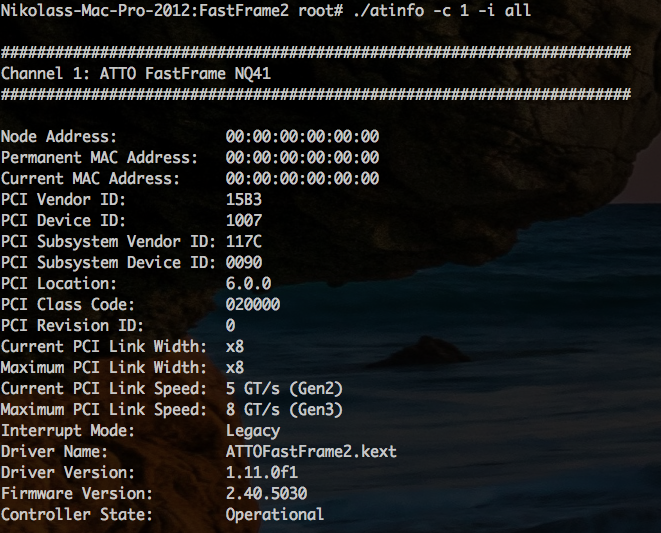Click the 'Interrupt Mode:' label
This screenshot has width=661, height=533.
68,431
